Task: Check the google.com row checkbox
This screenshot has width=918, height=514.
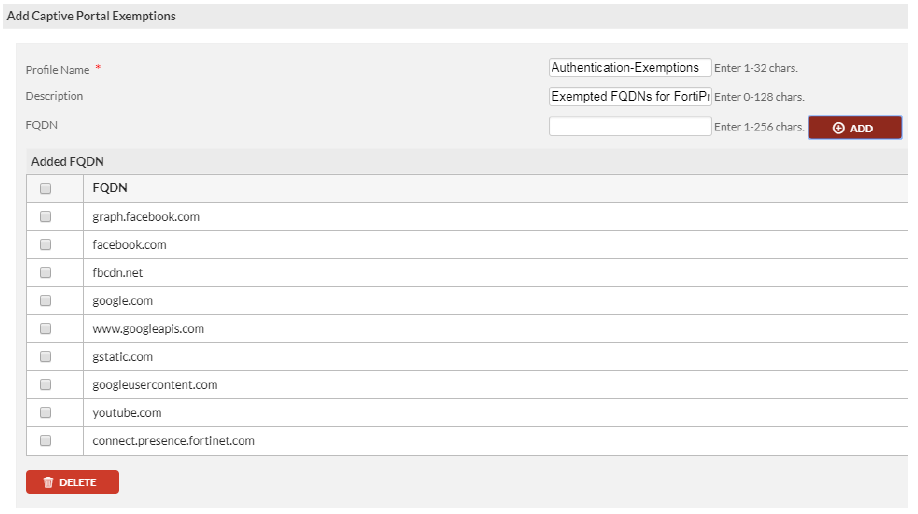Action: 45,300
